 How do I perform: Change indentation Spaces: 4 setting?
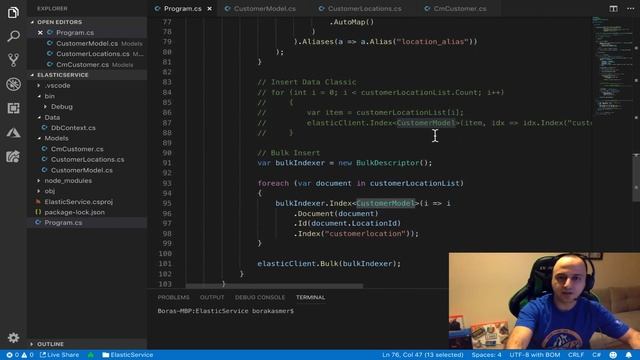coord(487,355)
